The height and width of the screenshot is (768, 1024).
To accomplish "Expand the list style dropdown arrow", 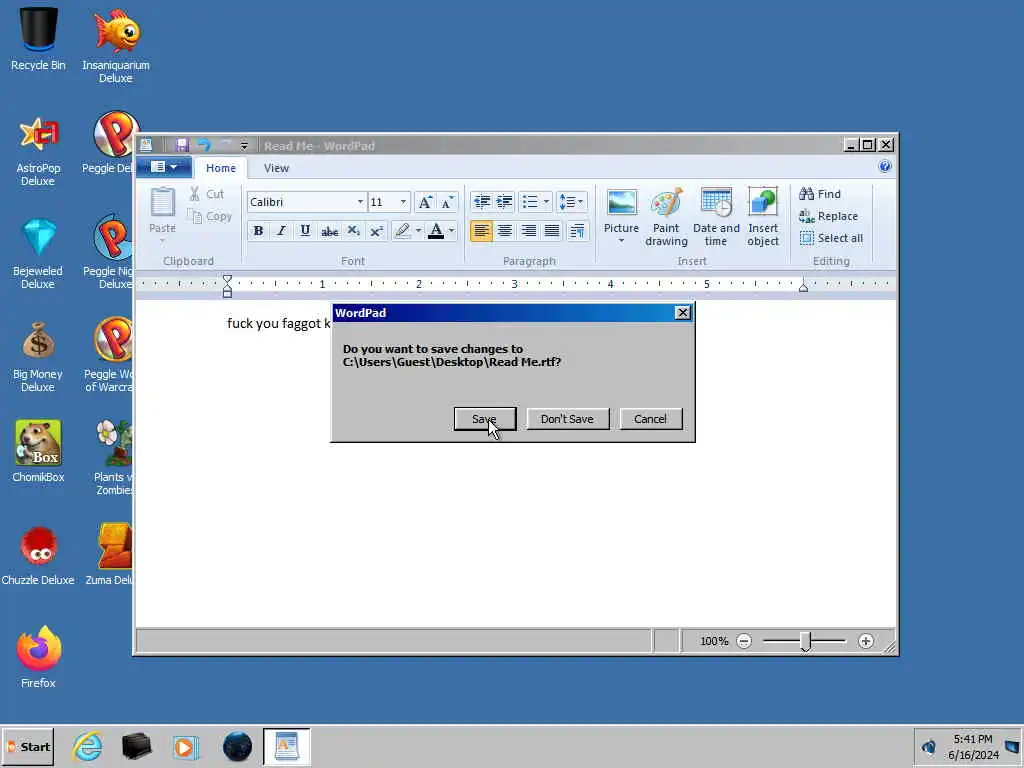I will pyautogui.click(x=547, y=202).
